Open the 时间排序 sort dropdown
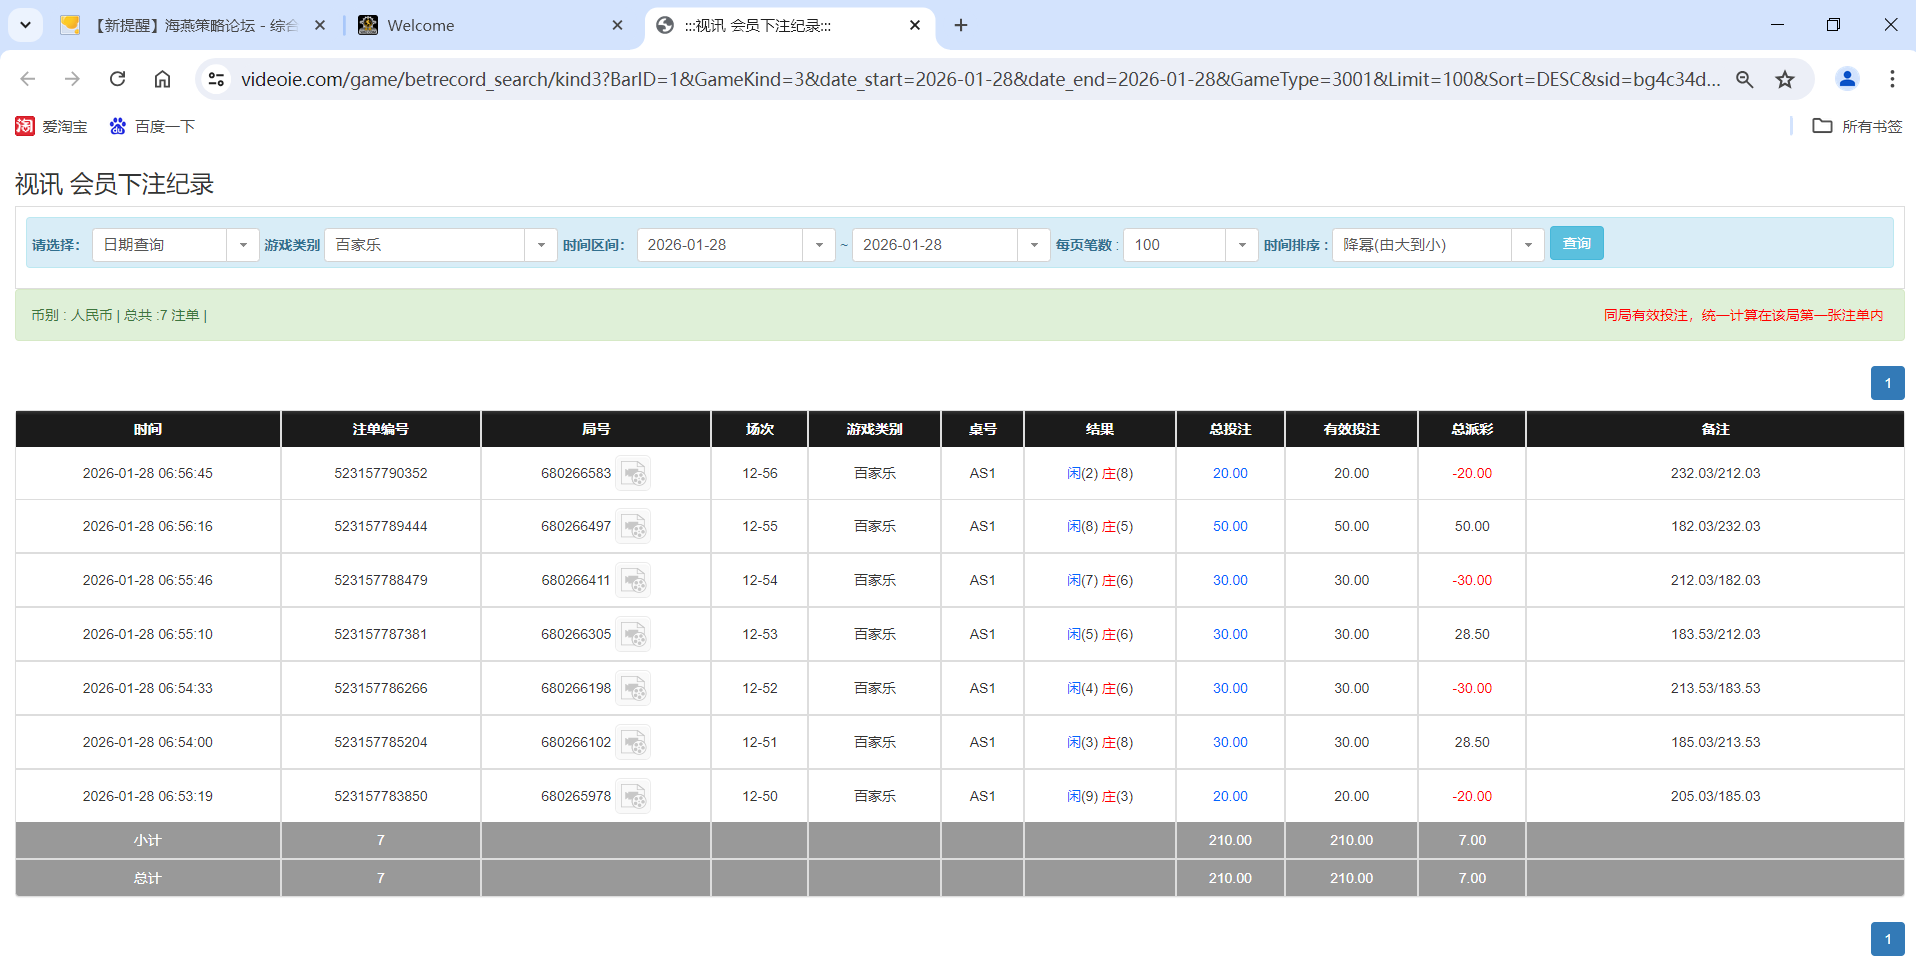Image resolution: width=1916 pixels, height=973 pixels. [1527, 244]
